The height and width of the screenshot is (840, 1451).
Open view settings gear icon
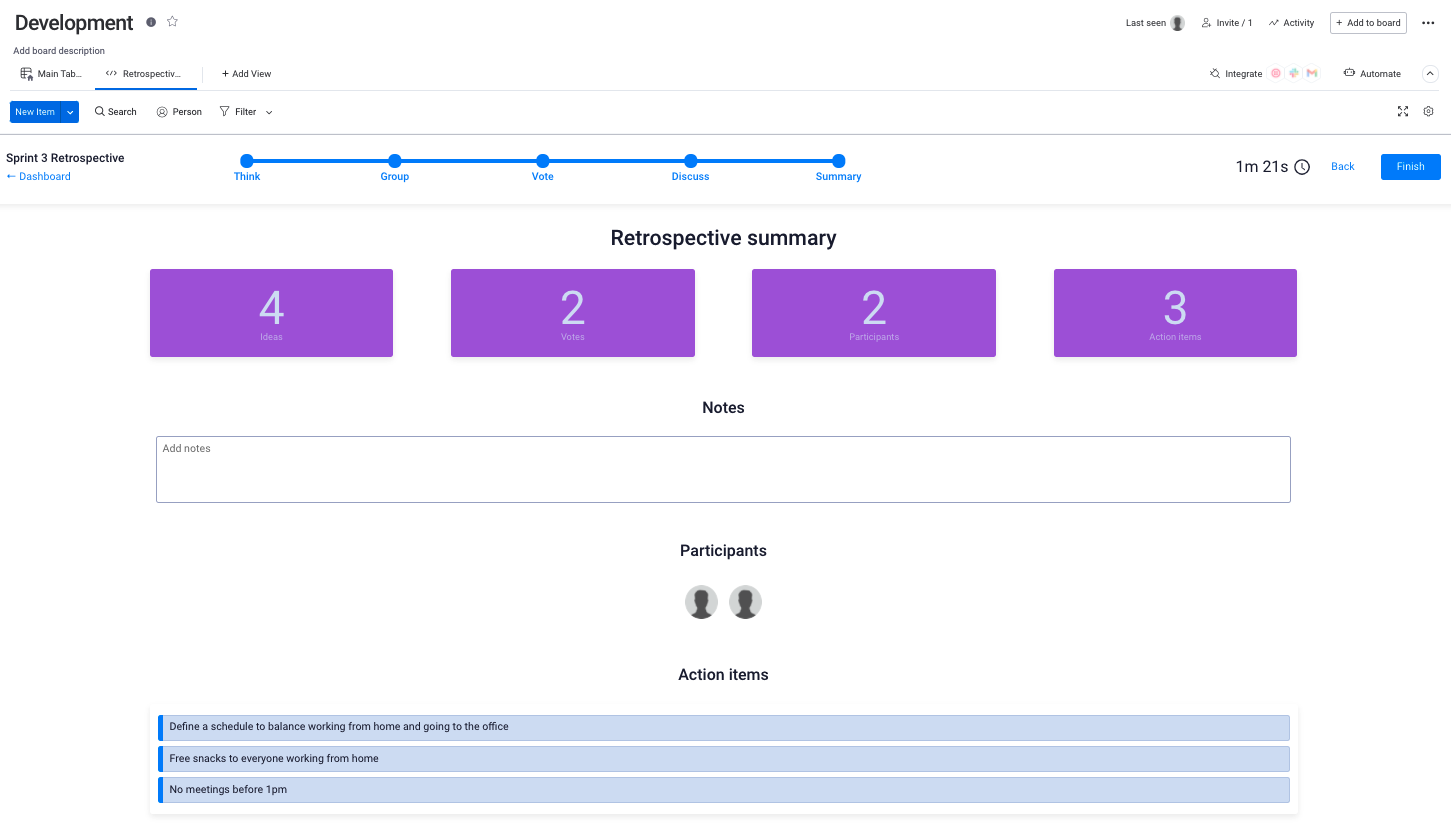point(1428,112)
